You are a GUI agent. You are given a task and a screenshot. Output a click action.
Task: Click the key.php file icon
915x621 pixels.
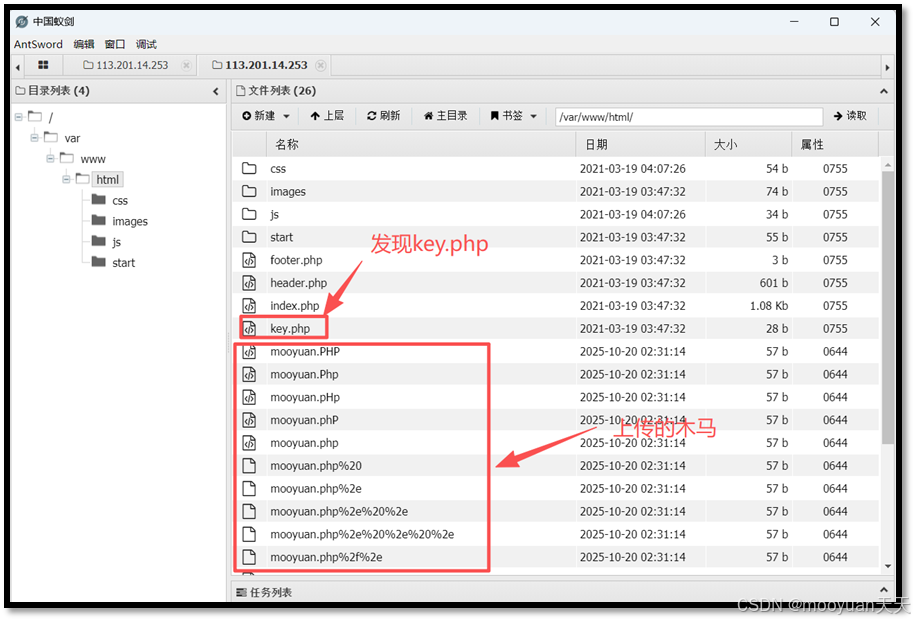point(249,328)
